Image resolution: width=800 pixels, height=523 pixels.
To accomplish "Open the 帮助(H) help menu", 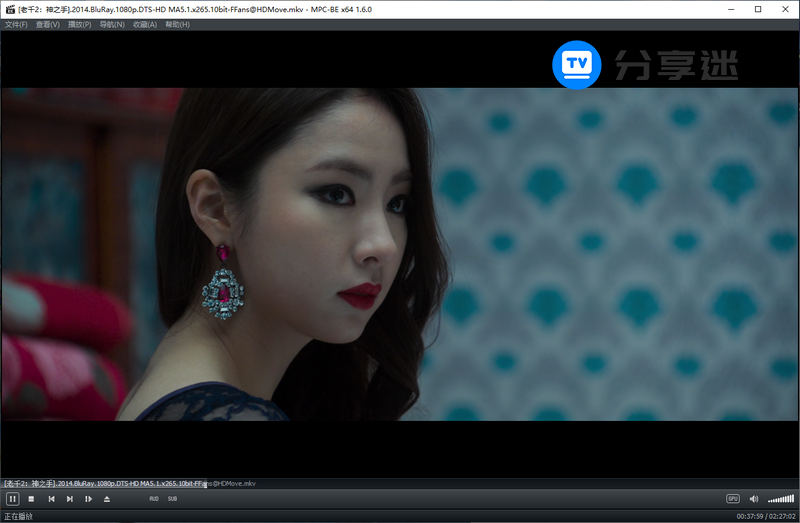I will click(177, 24).
